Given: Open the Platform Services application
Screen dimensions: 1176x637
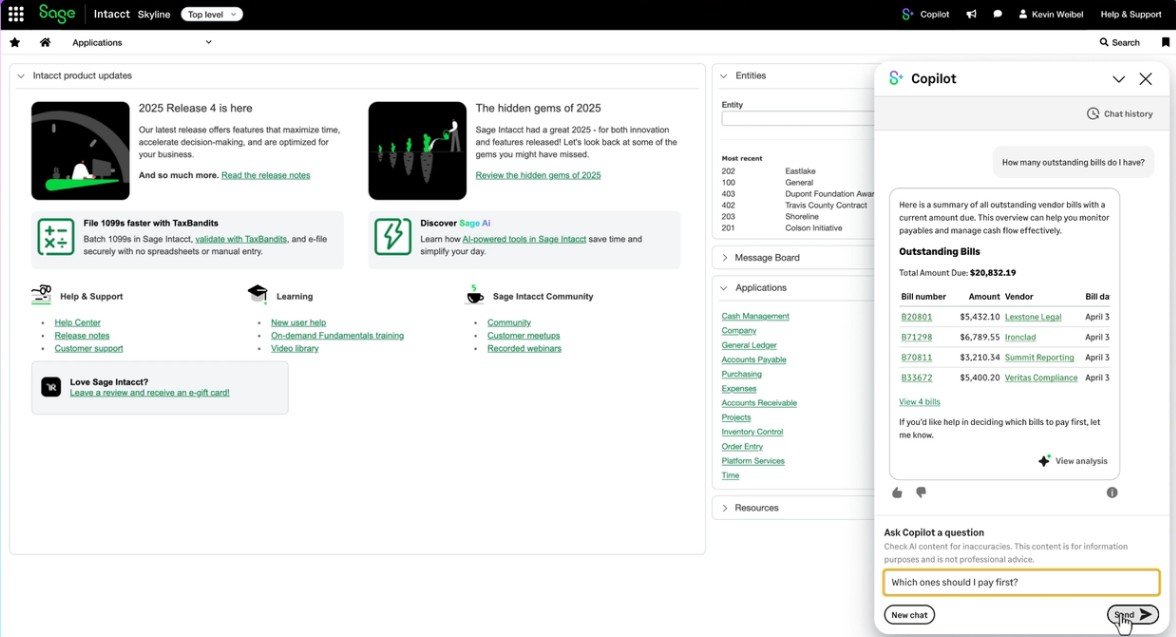Looking at the screenshot, I should click(753, 461).
